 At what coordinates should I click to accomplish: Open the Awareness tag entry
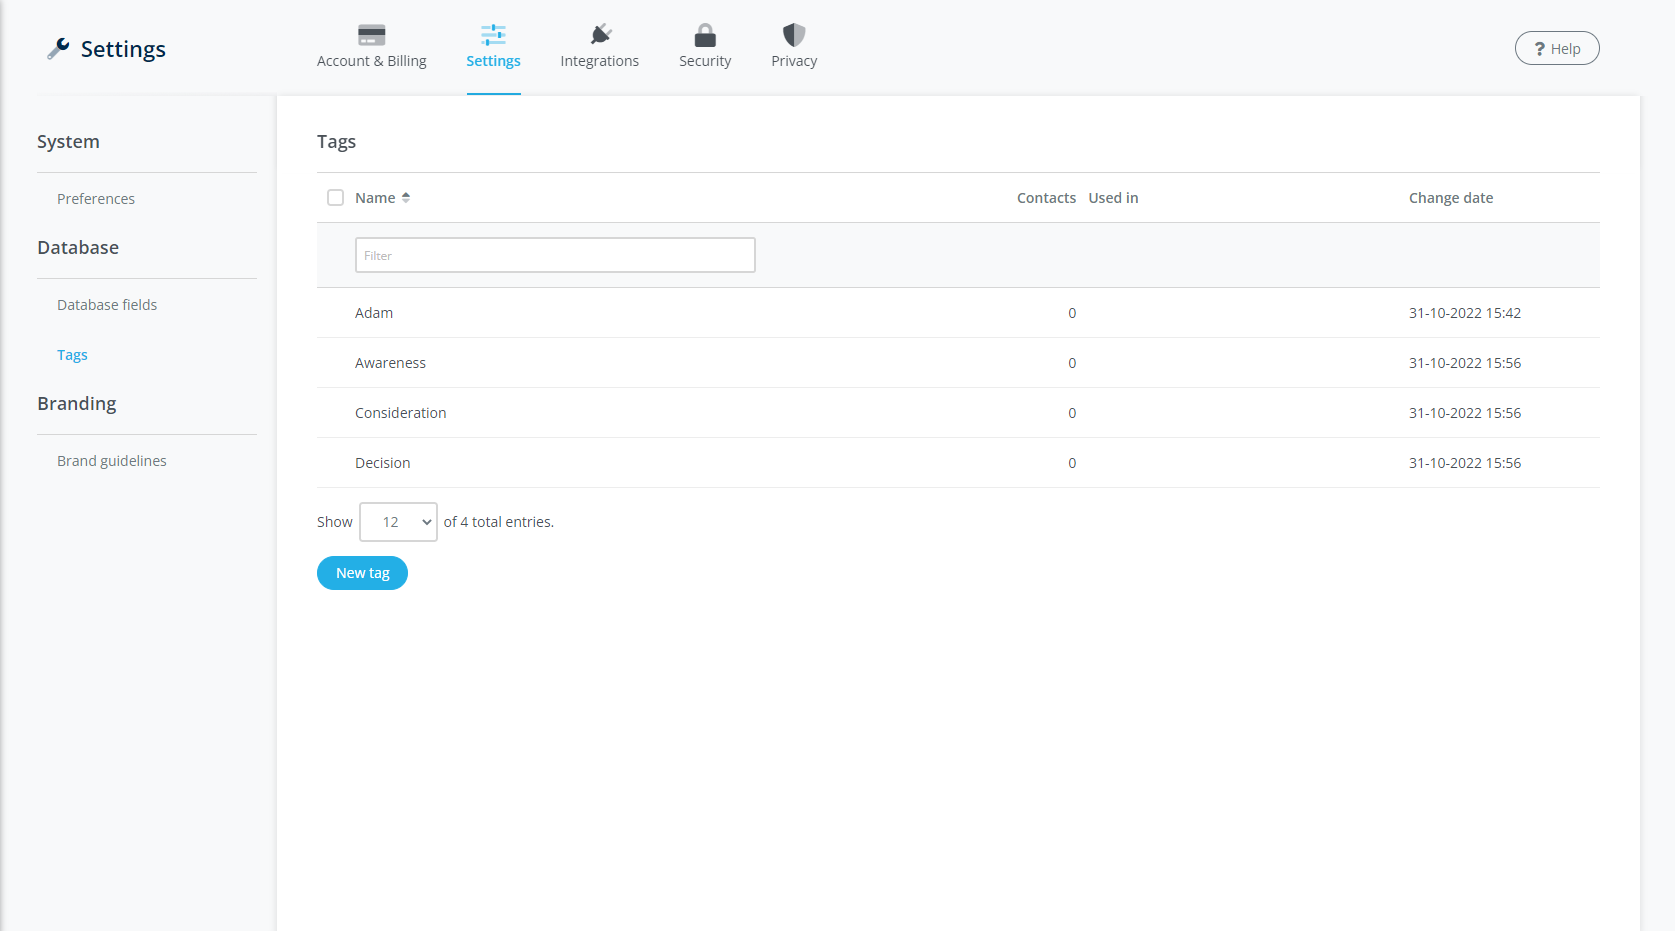pos(390,363)
